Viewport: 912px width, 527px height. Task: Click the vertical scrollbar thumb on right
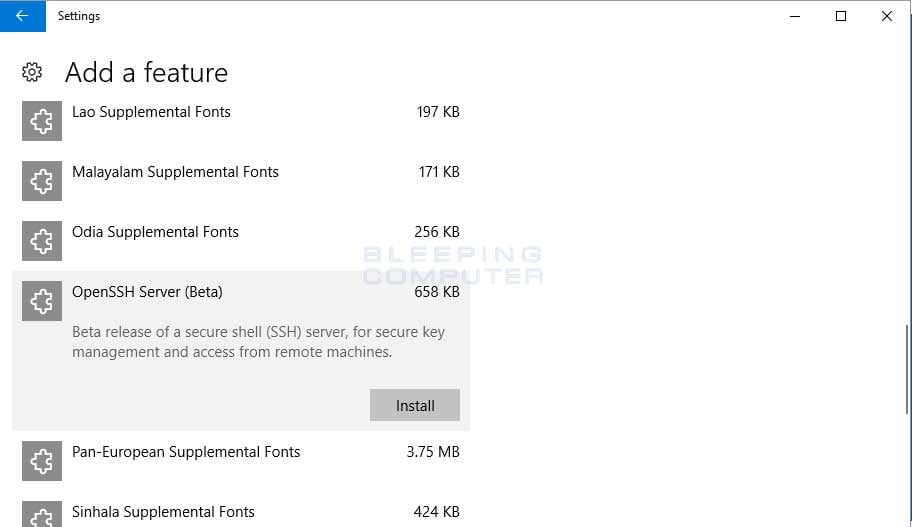pyautogui.click(x=907, y=369)
